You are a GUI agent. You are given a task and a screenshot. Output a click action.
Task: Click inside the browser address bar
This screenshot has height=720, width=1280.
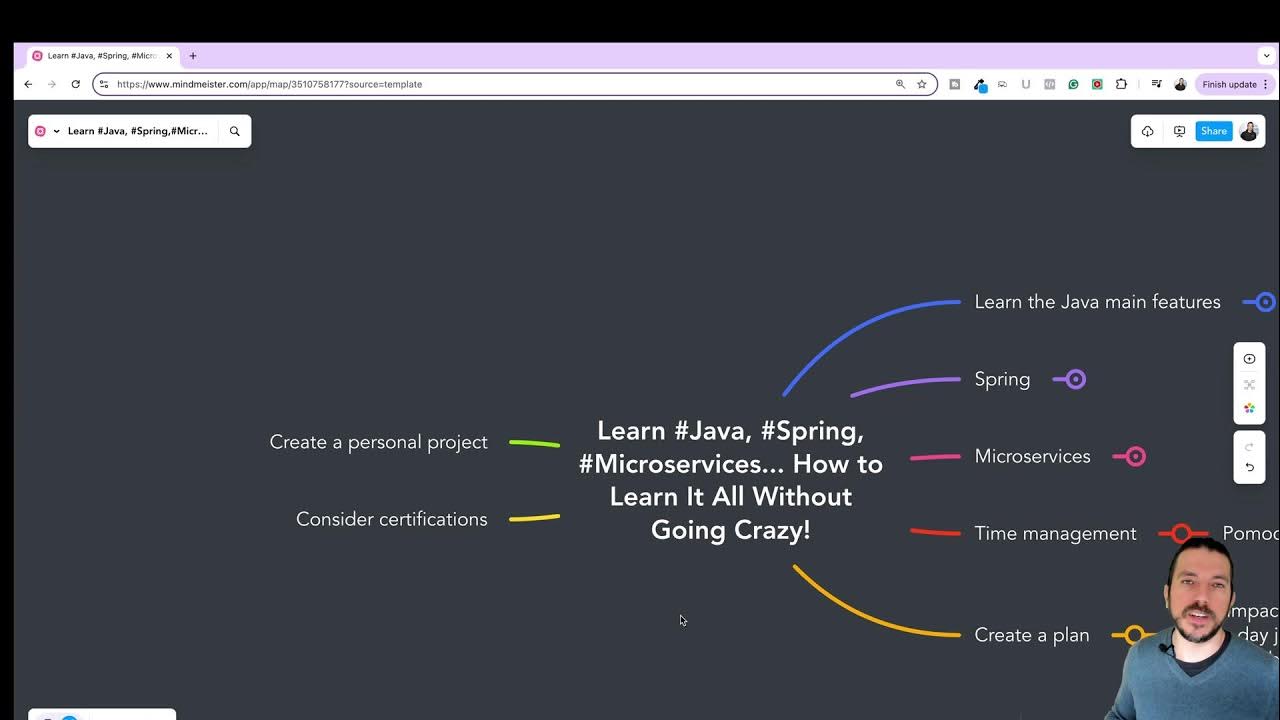click(400, 84)
